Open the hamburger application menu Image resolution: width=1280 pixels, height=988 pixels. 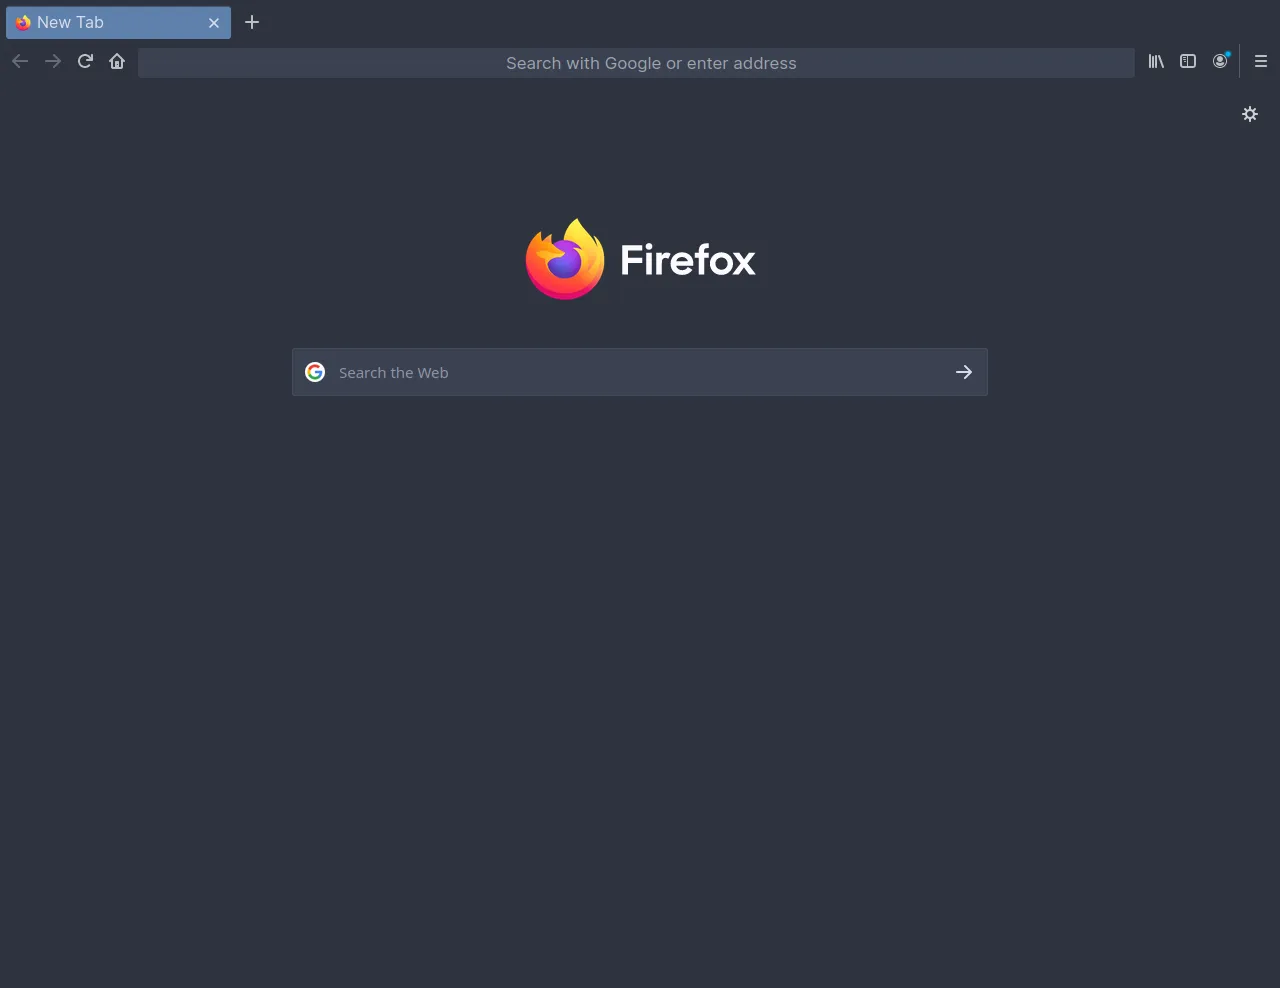point(1261,62)
